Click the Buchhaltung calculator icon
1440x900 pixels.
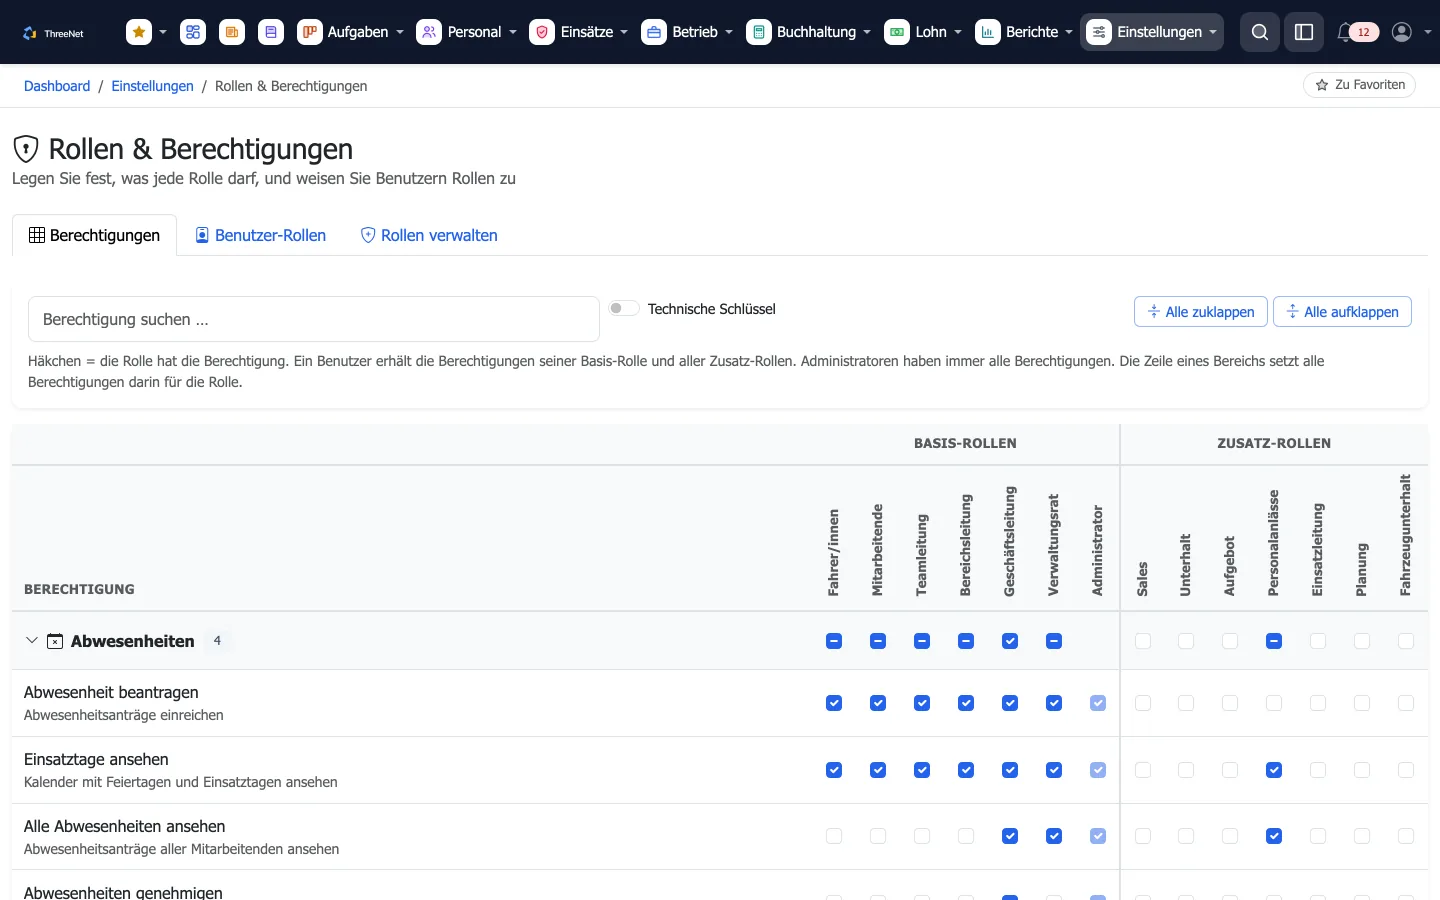(759, 32)
